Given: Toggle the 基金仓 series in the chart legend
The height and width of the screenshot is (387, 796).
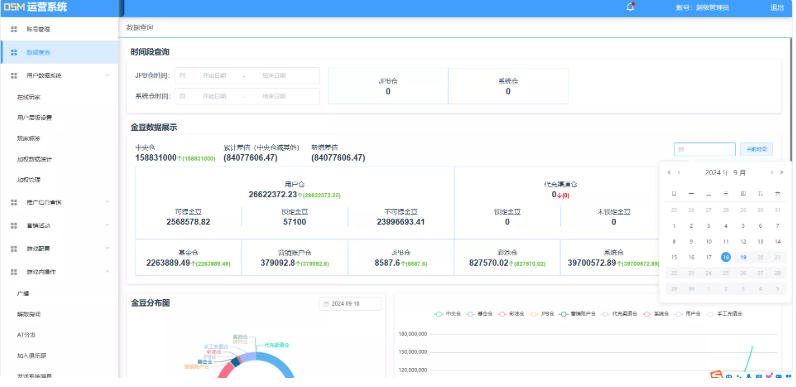Looking at the screenshot, I should [x=479, y=314].
